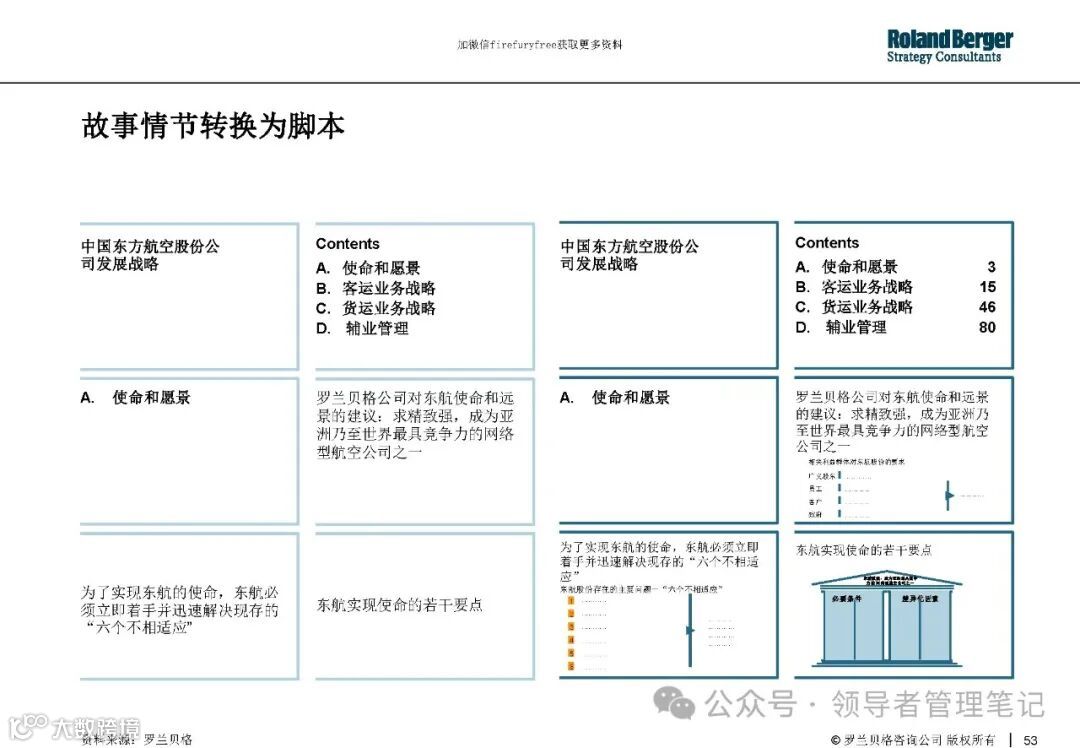
Task: Click the 差异化因素 label on the temple
Action: [x=920, y=599]
